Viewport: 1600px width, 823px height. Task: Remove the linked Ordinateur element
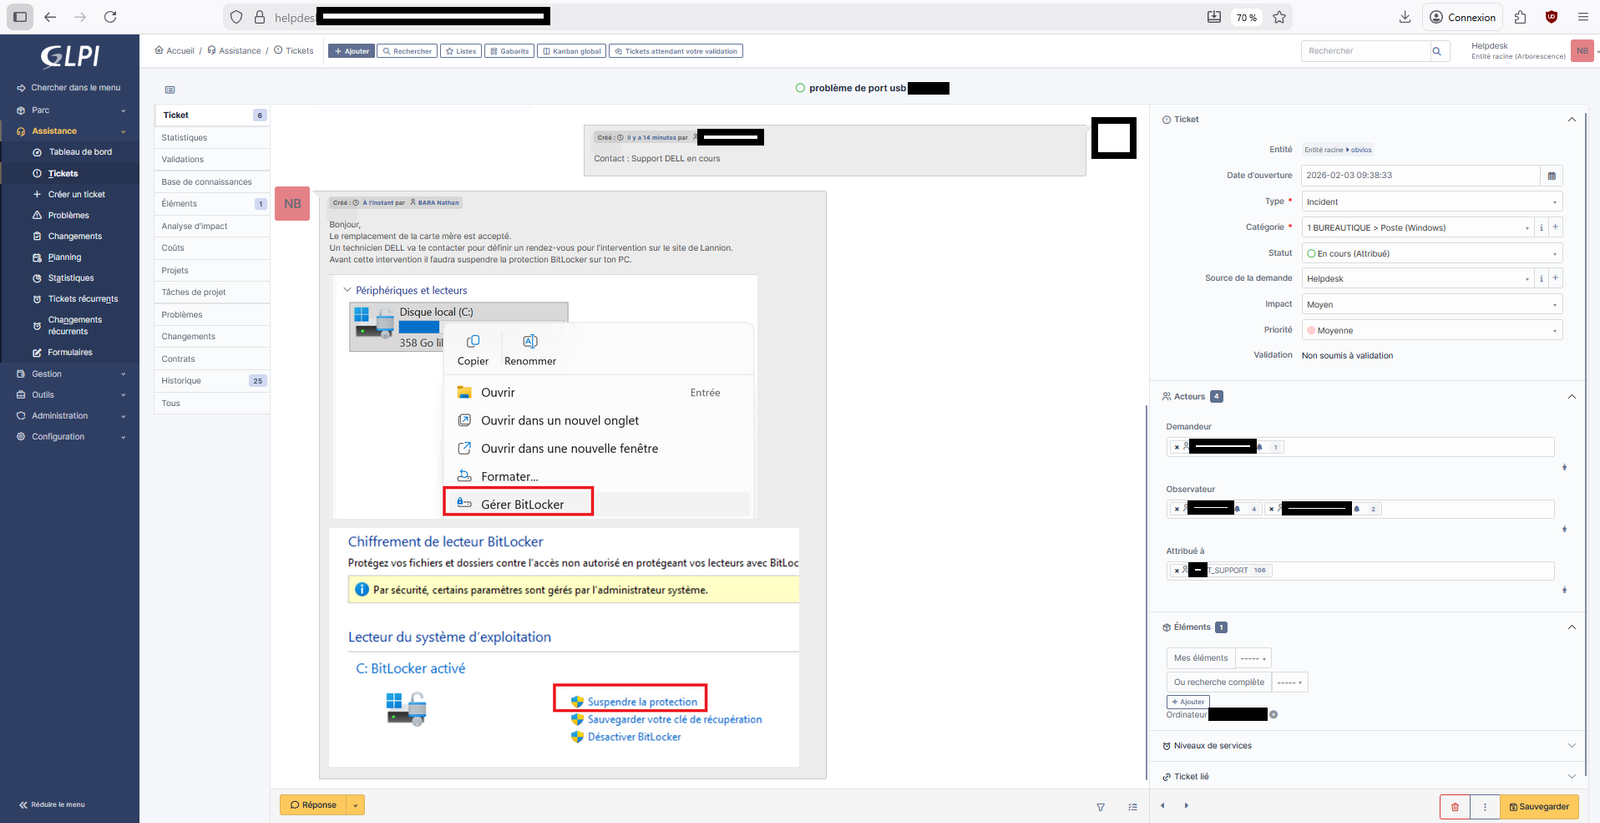(1273, 714)
